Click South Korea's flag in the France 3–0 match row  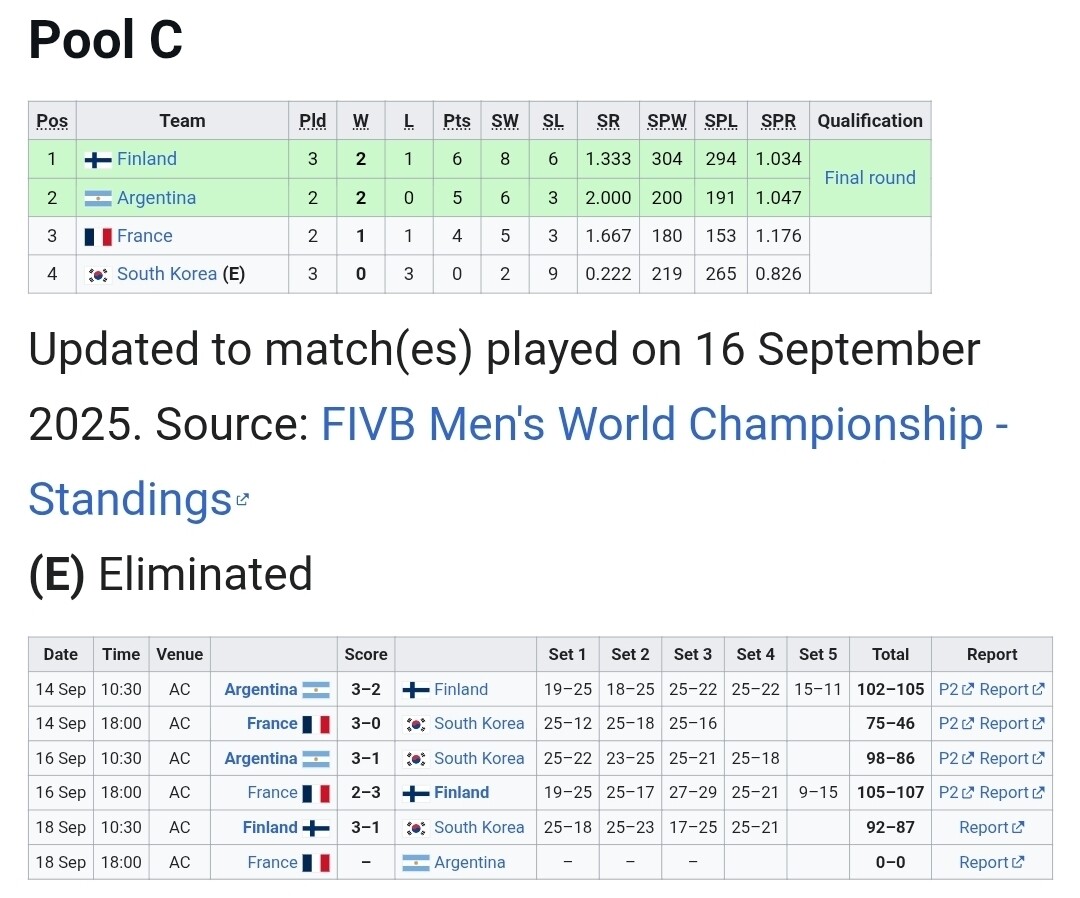point(416,724)
